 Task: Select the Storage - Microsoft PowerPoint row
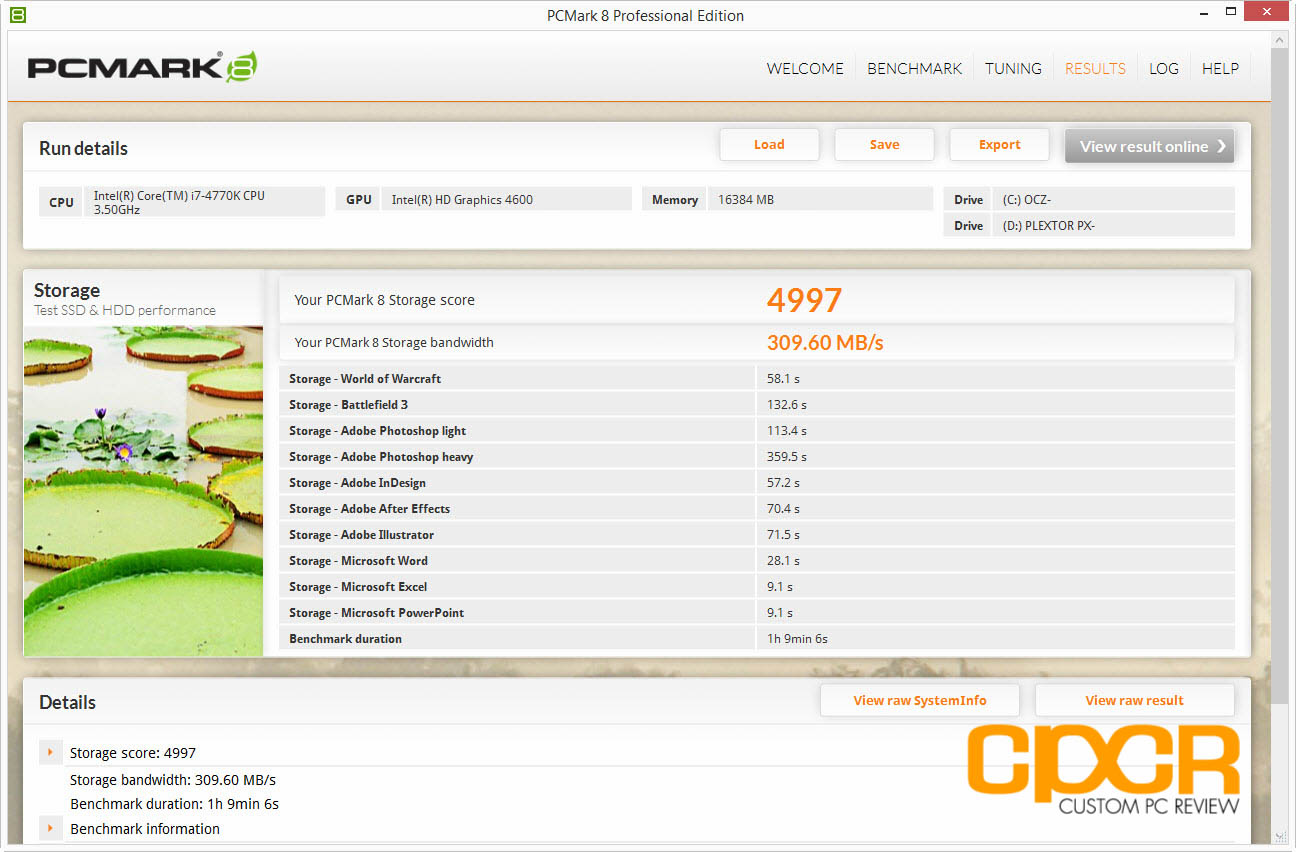click(x=757, y=612)
